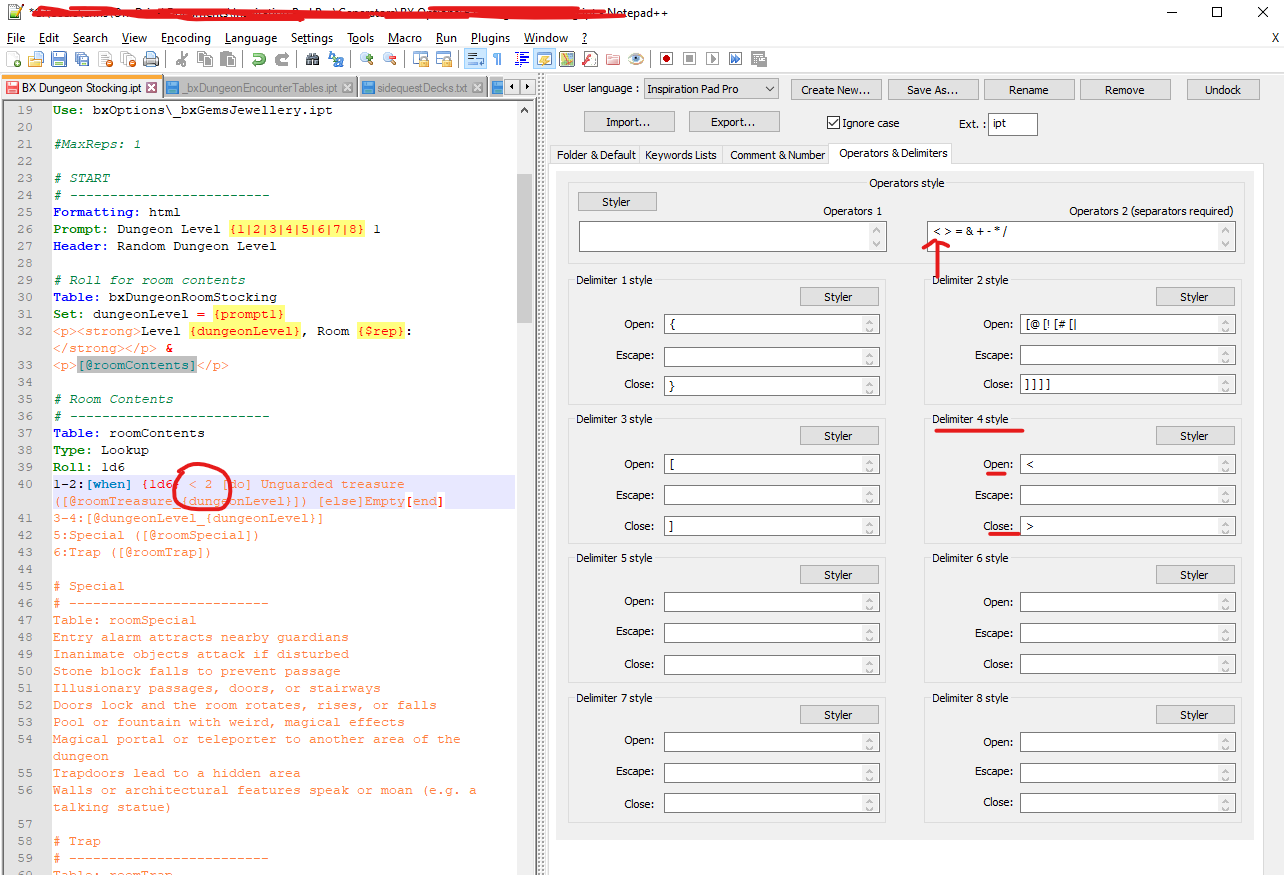Select the Comment & Number tab
The height and width of the screenshot is (875, 1284).
[x=777, y=155]
